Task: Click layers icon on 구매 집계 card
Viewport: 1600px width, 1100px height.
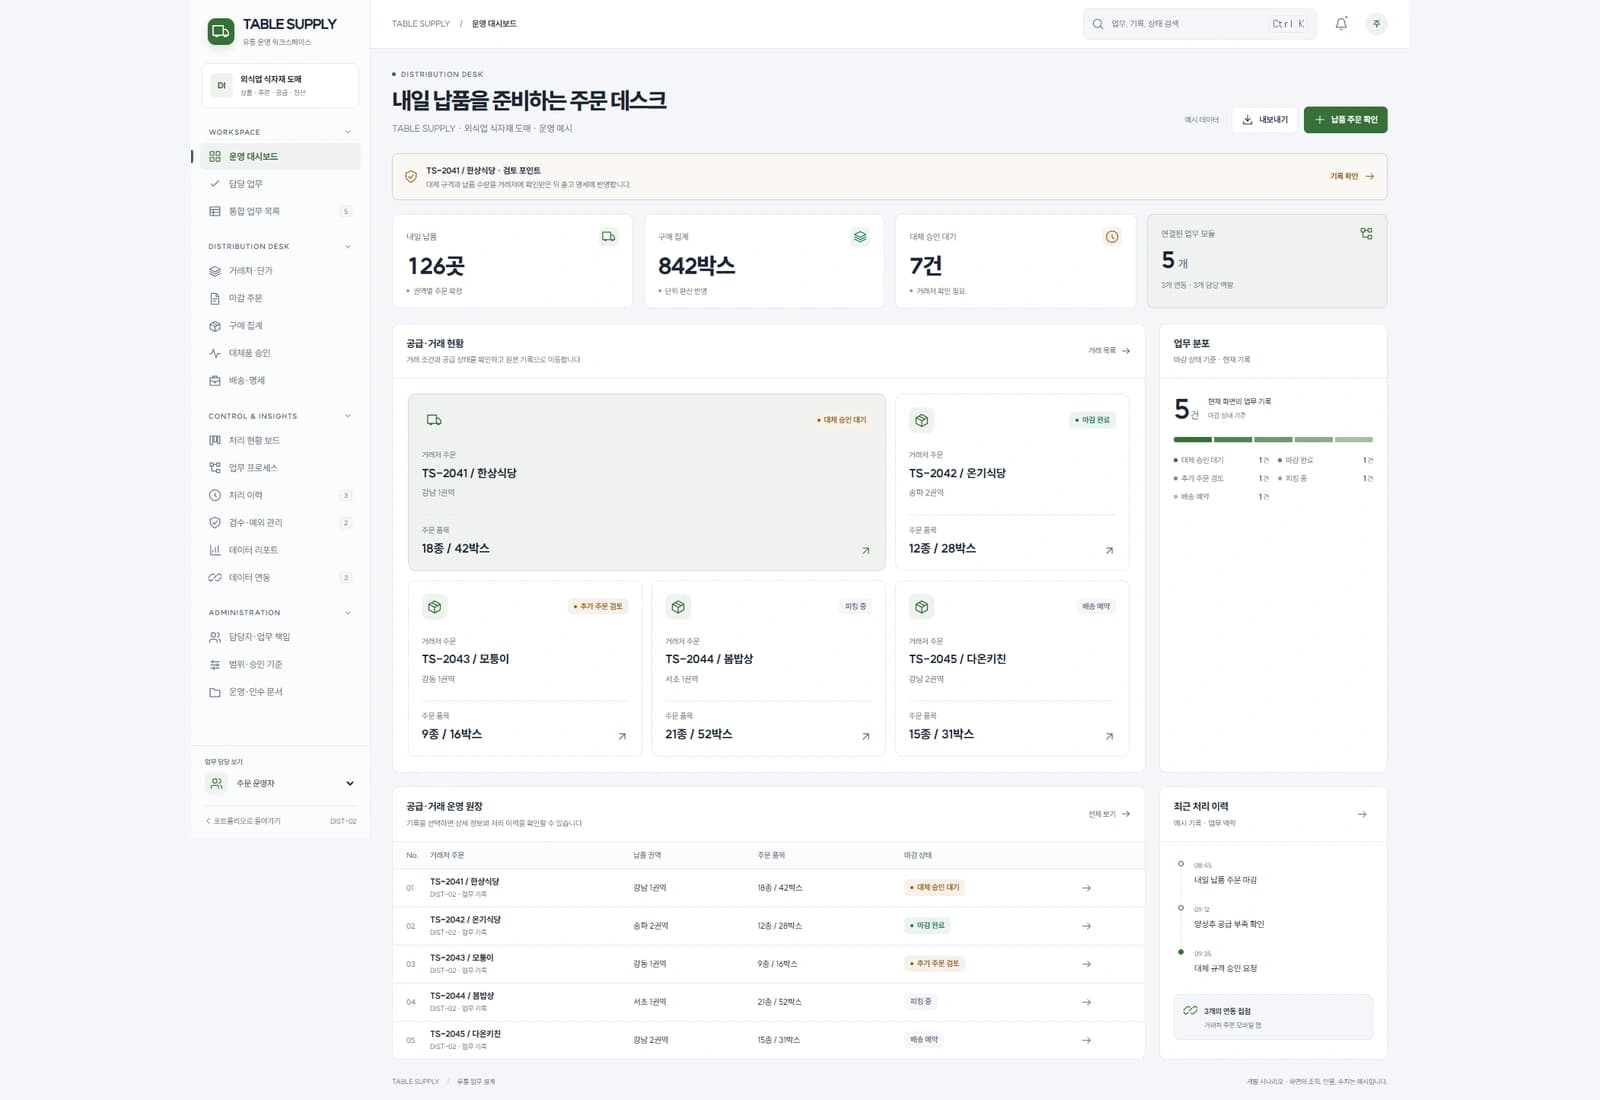Action: point(860,237)
